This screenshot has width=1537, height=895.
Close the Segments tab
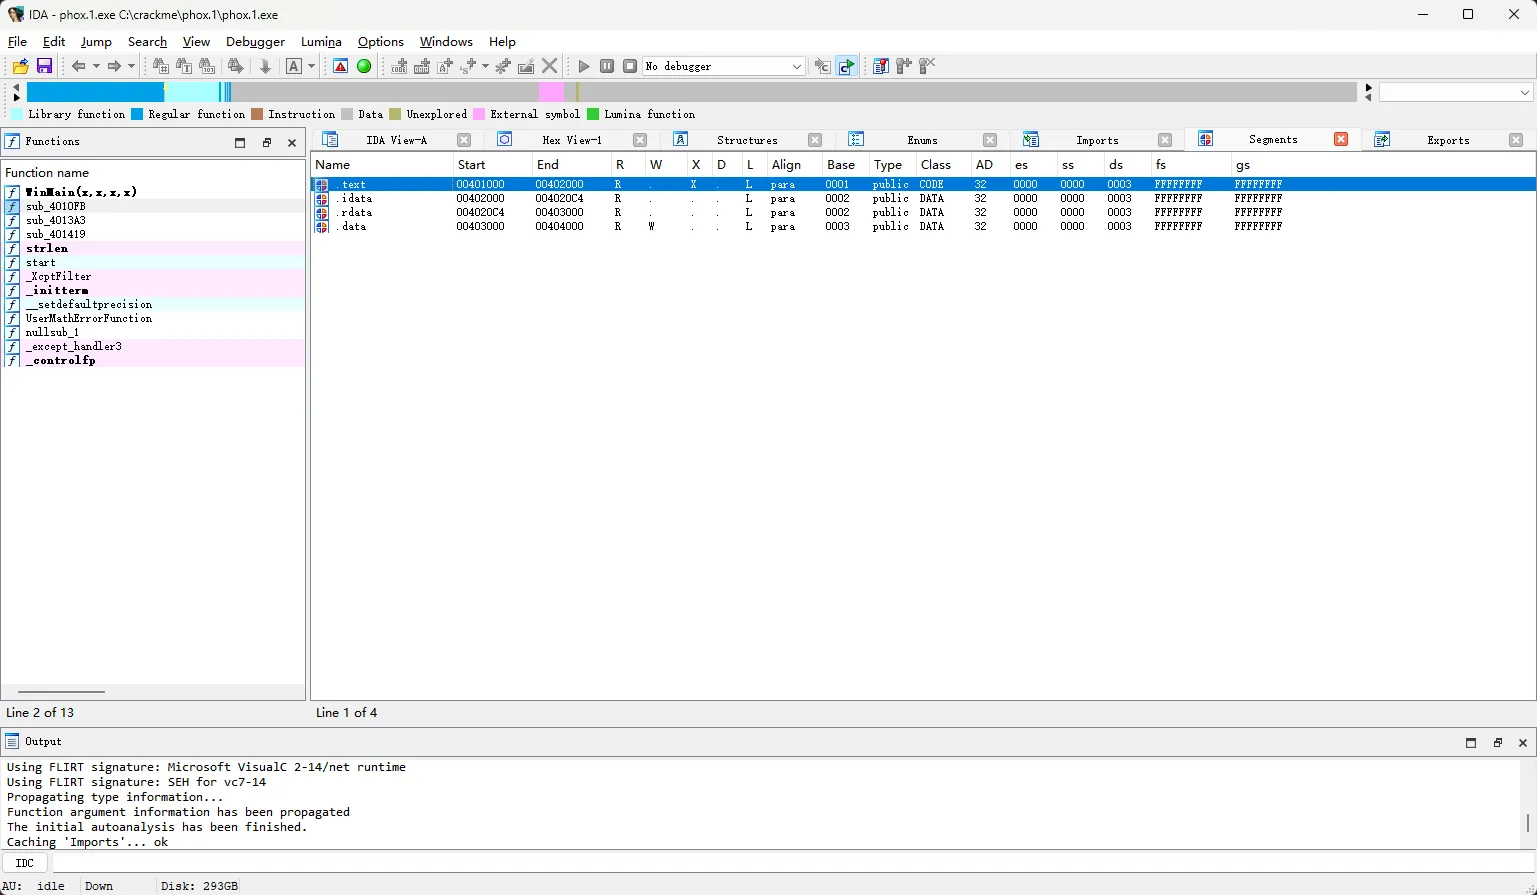tap(1341, 140)
